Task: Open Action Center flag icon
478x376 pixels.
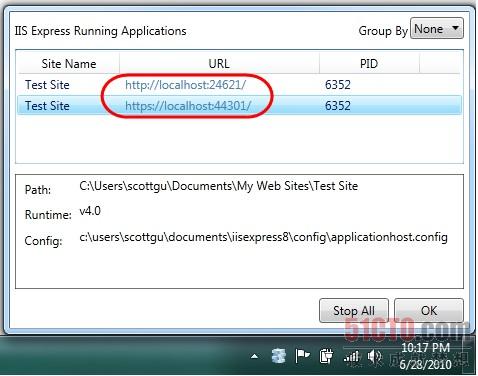Action: tap(302, 356)
